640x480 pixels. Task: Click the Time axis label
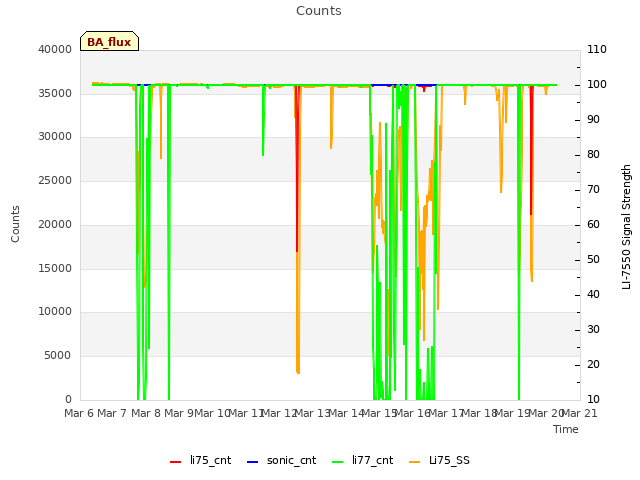566,429
